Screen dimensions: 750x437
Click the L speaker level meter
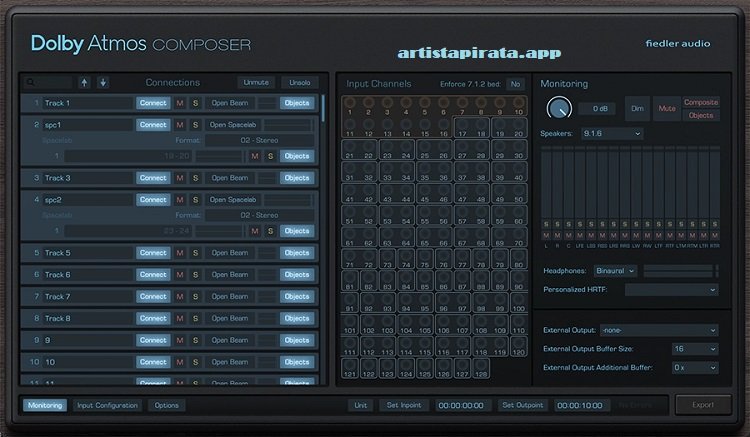(x=546, y=182)
